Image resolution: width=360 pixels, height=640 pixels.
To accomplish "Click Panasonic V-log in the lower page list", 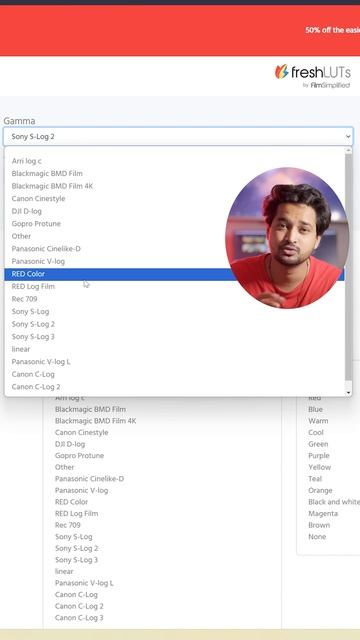I will 82,490.
